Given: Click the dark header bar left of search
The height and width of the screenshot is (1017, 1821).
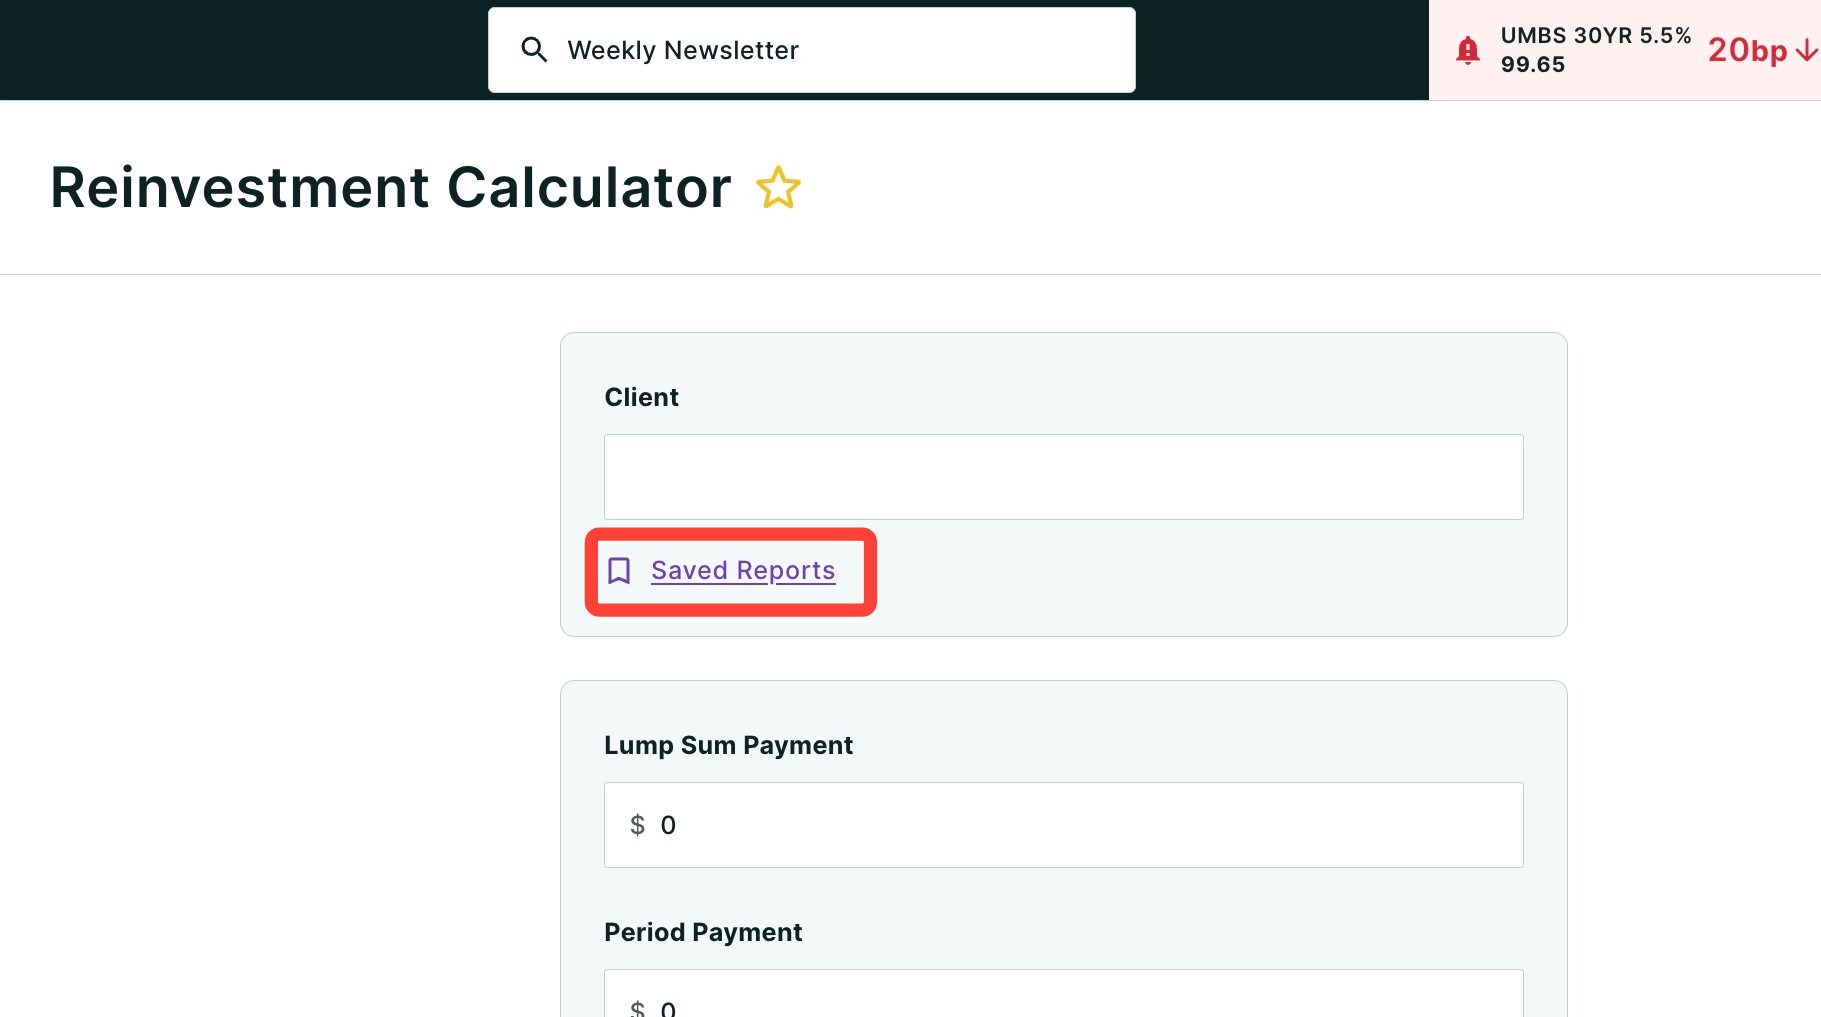Looking at the screenshot, I should [x=244, y=50].
